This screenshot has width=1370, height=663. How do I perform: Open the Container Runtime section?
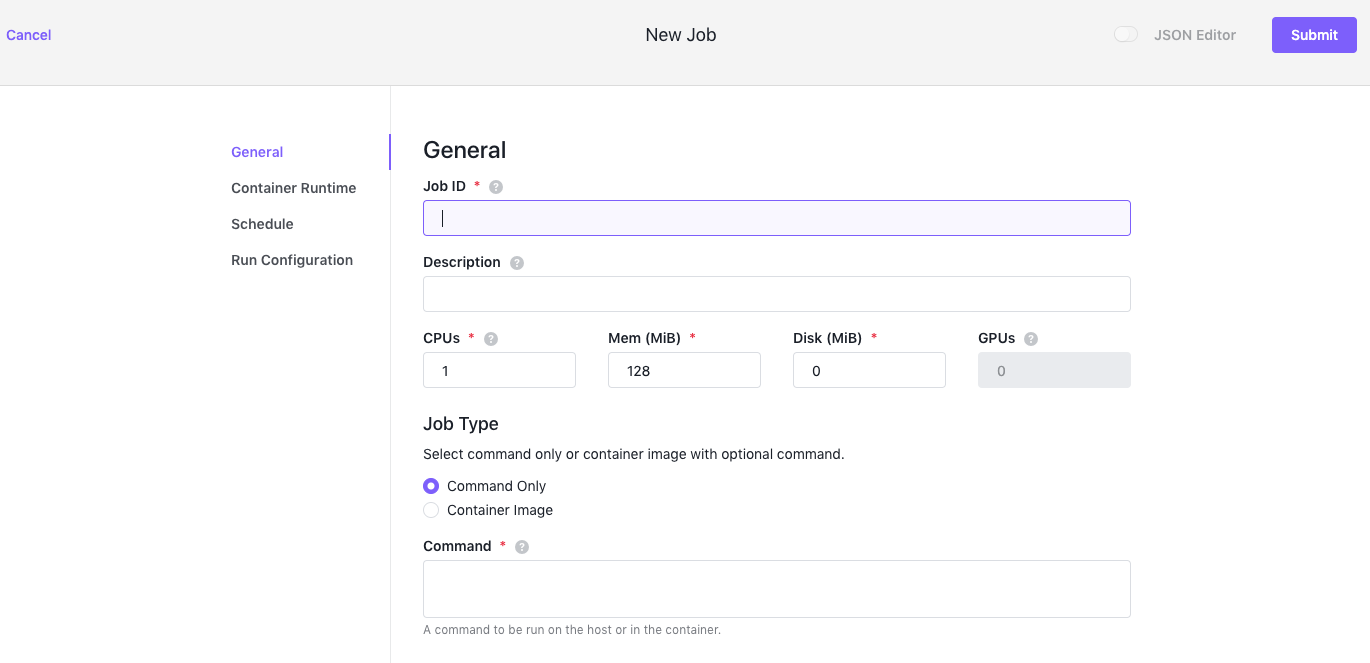tap(293, 188)
